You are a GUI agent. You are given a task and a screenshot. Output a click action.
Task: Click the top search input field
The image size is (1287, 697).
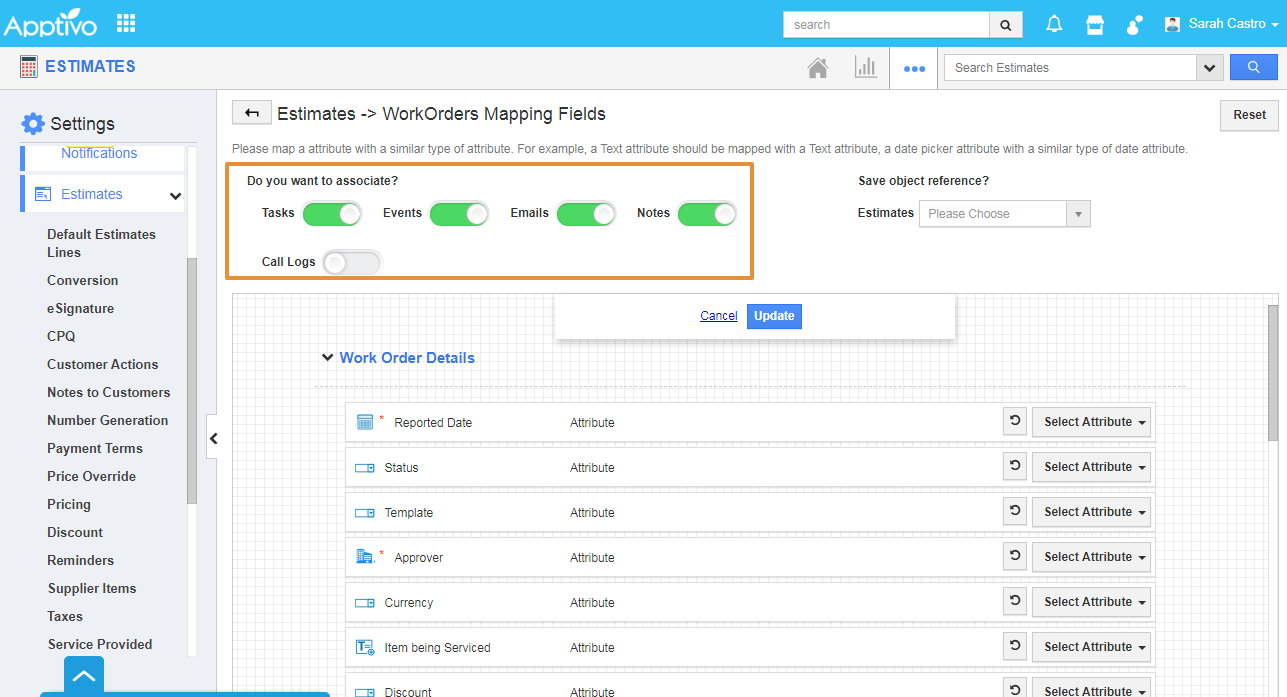point(886,25)
